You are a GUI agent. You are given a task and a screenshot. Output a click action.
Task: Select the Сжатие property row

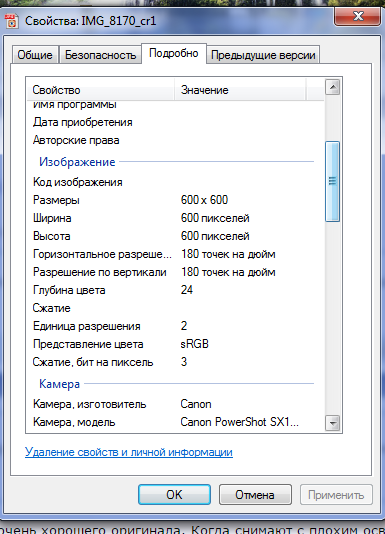[x=175, y=308]
